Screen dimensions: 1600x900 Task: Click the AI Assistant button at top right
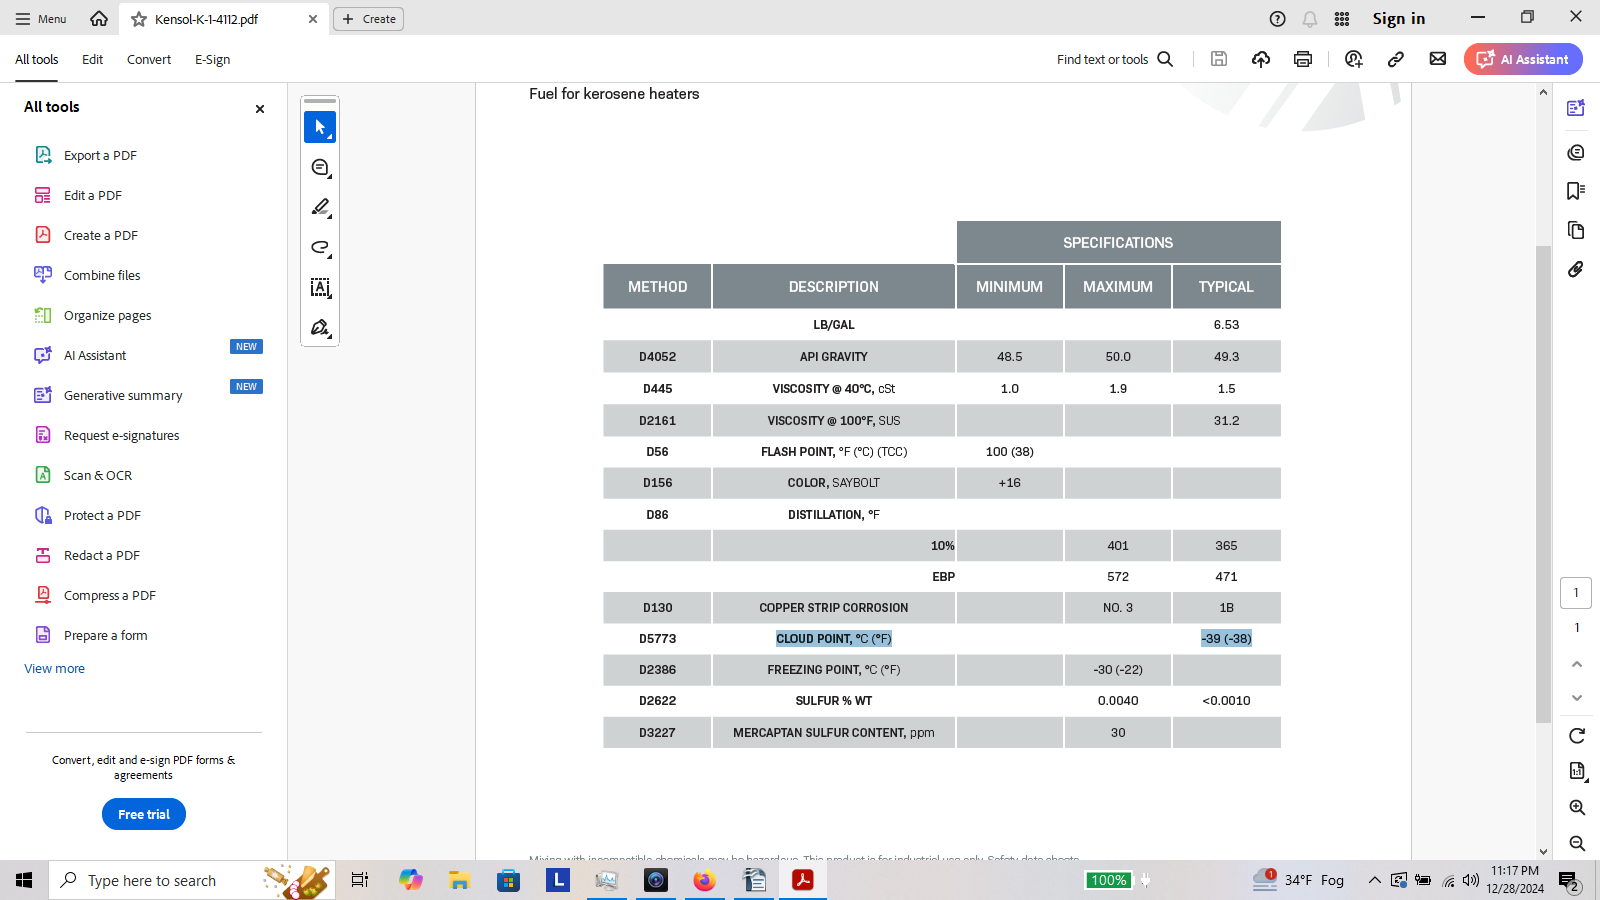(1523, 59)
